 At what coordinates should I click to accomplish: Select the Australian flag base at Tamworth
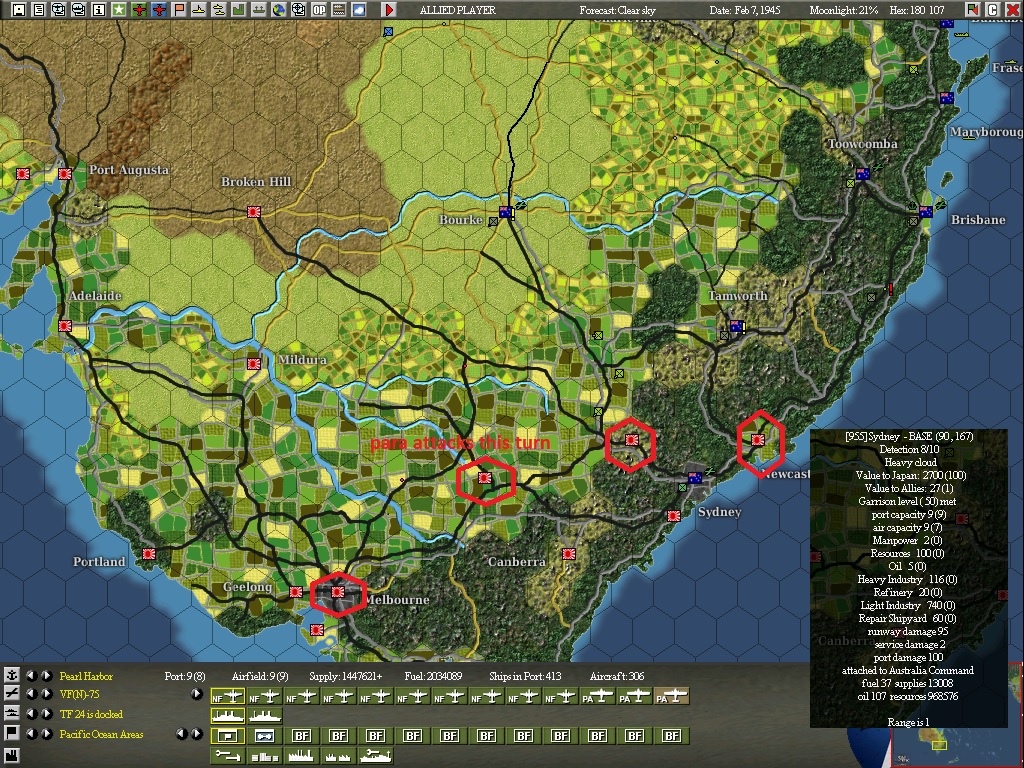[737, 325]
